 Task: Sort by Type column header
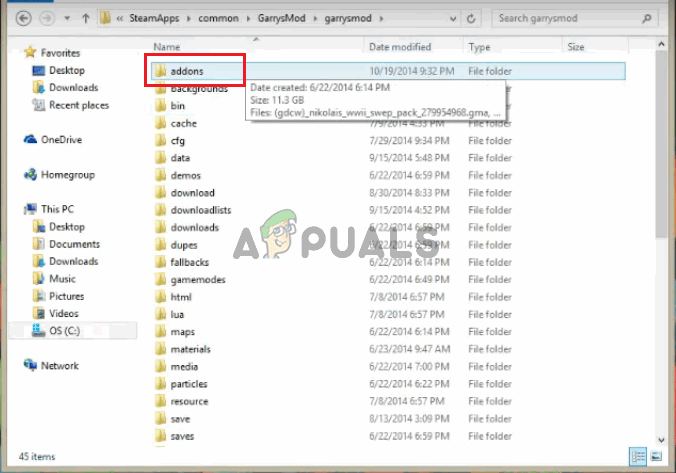(x=479, y=47)
